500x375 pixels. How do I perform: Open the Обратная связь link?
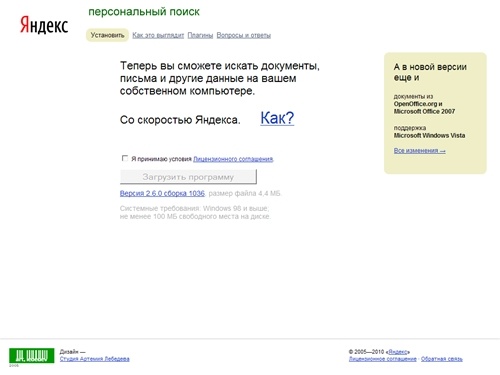point(442,359)
